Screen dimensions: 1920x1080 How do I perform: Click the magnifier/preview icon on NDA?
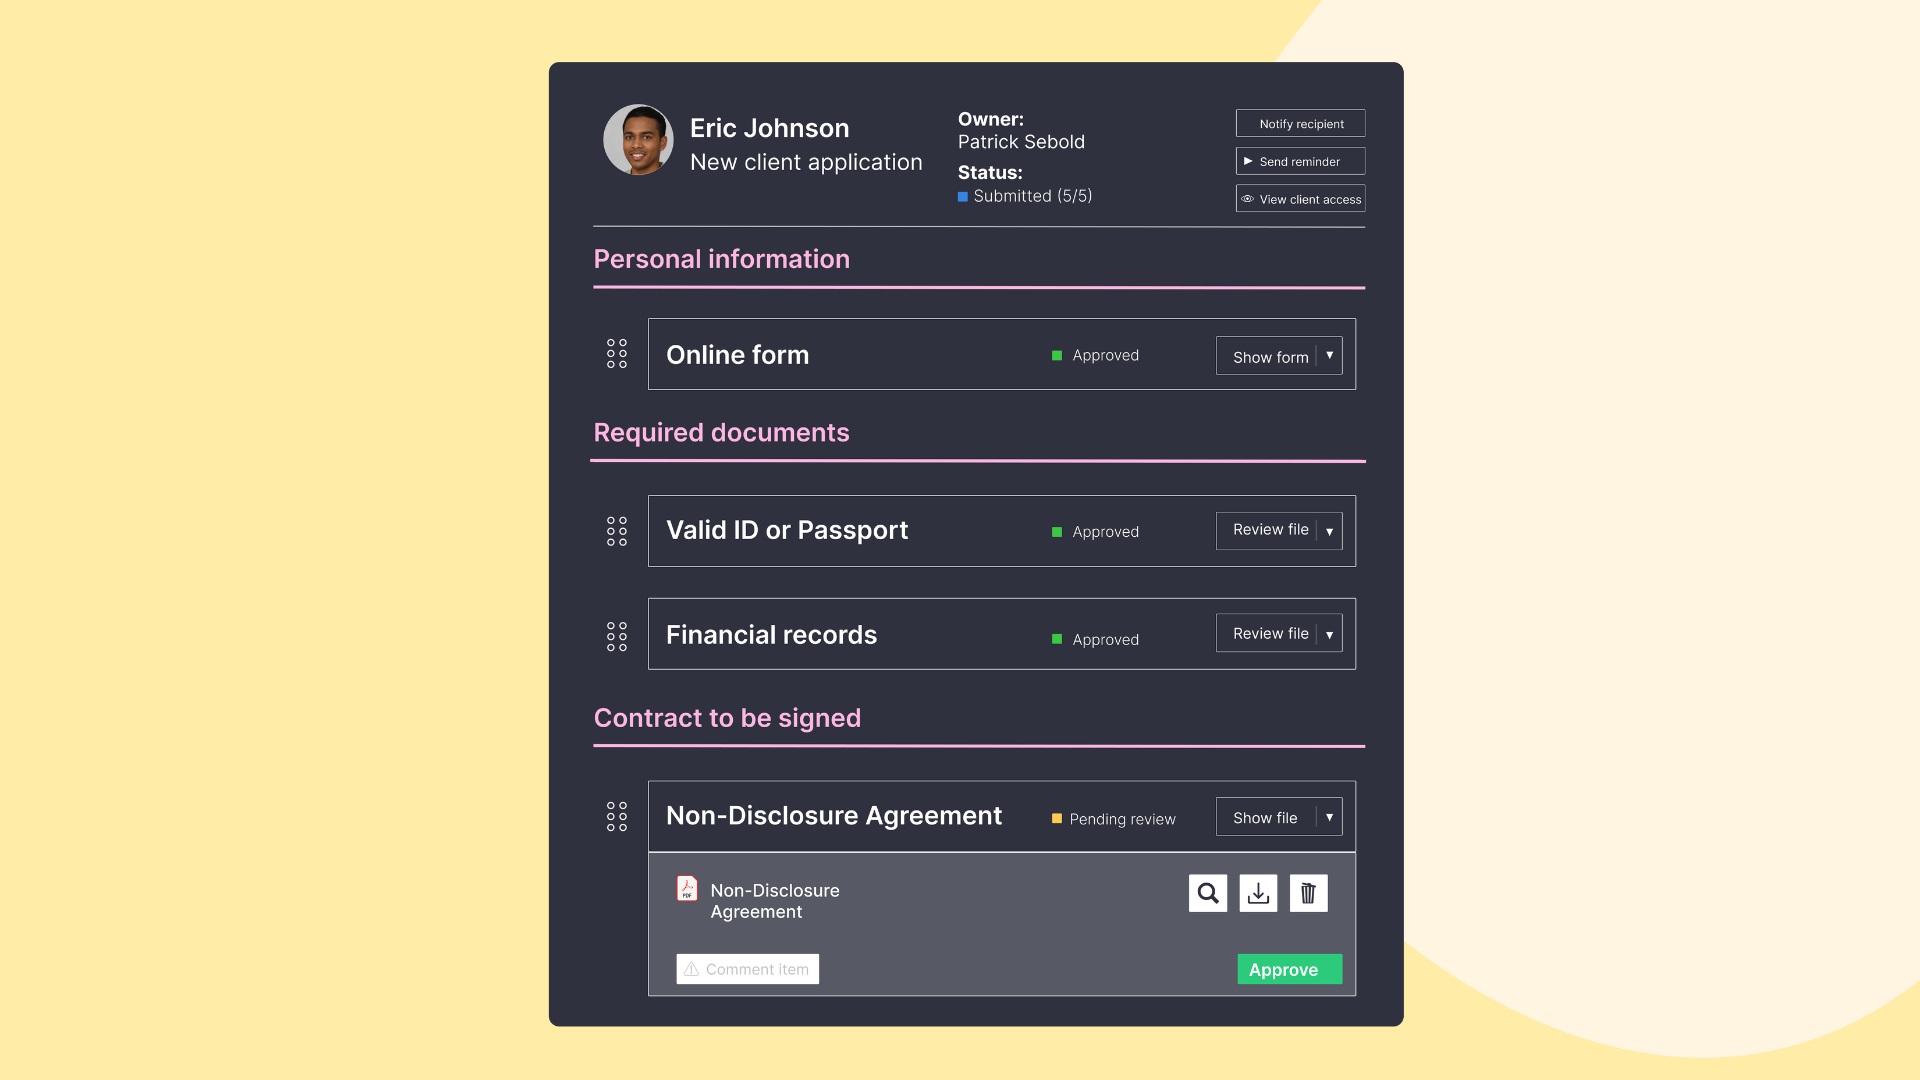pyautogui.click(x=1208, y=893)
